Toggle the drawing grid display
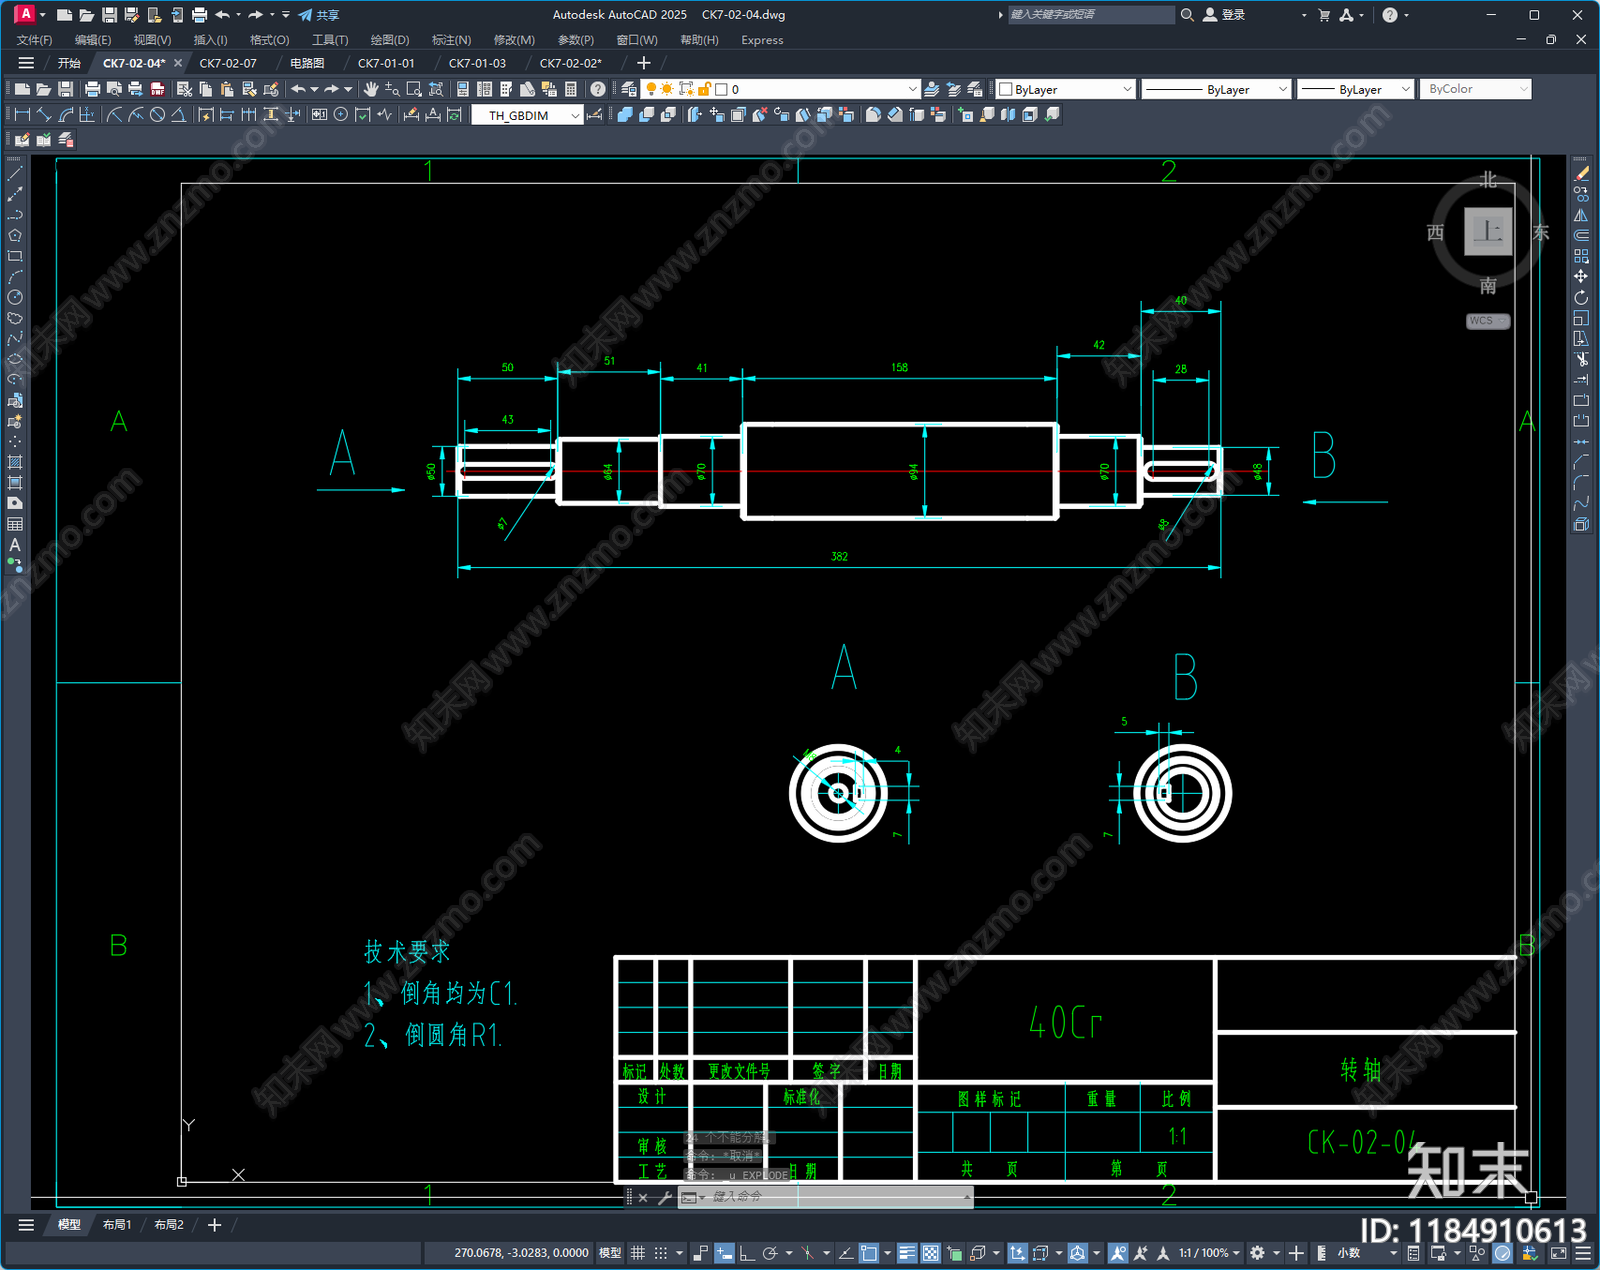 tap(637, 1253)
